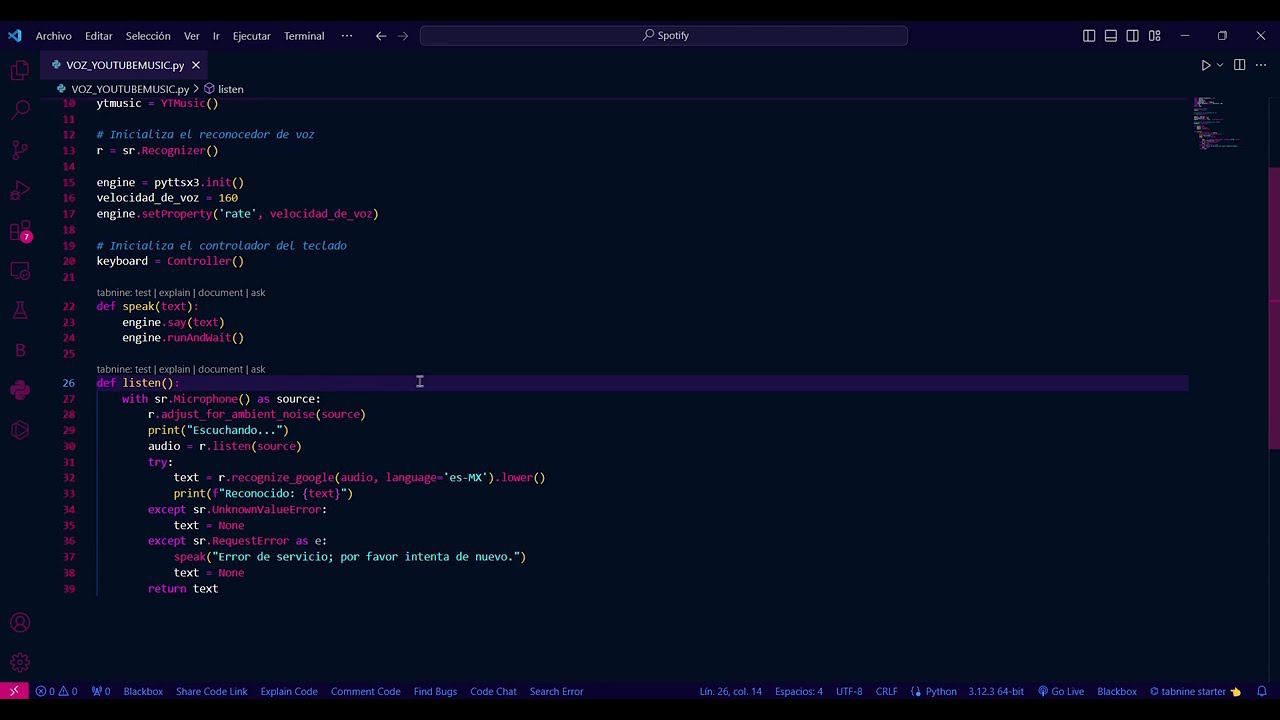Click tabnine 'explain' above def listen
This screenshot has width=1280, height=720.
point(174,369)
